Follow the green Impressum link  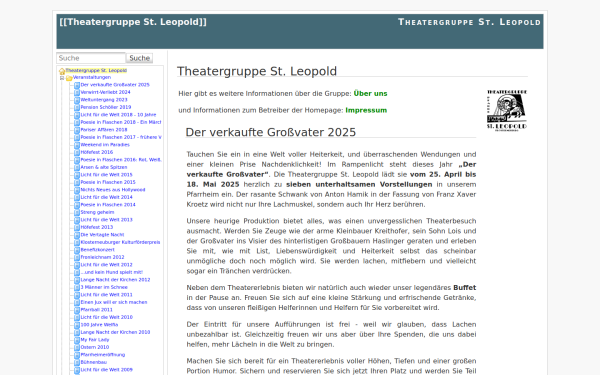point(366,110)
